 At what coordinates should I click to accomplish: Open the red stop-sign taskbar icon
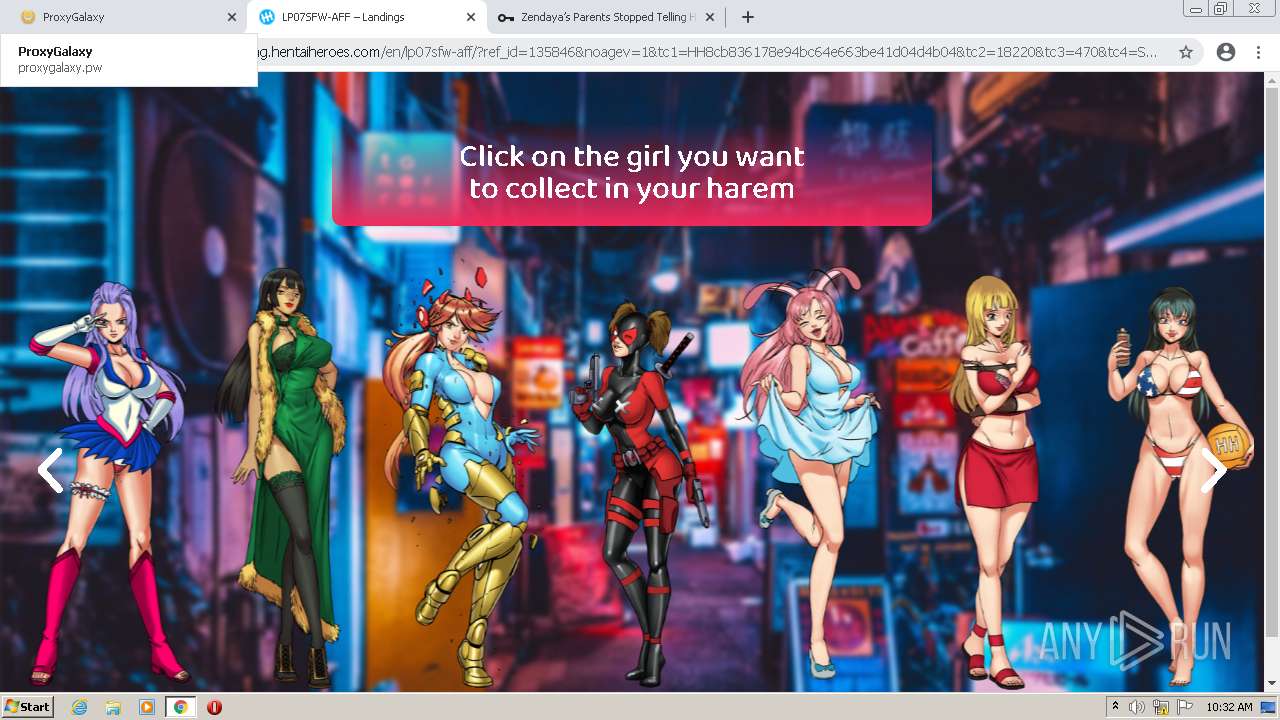tap(214, 707)
